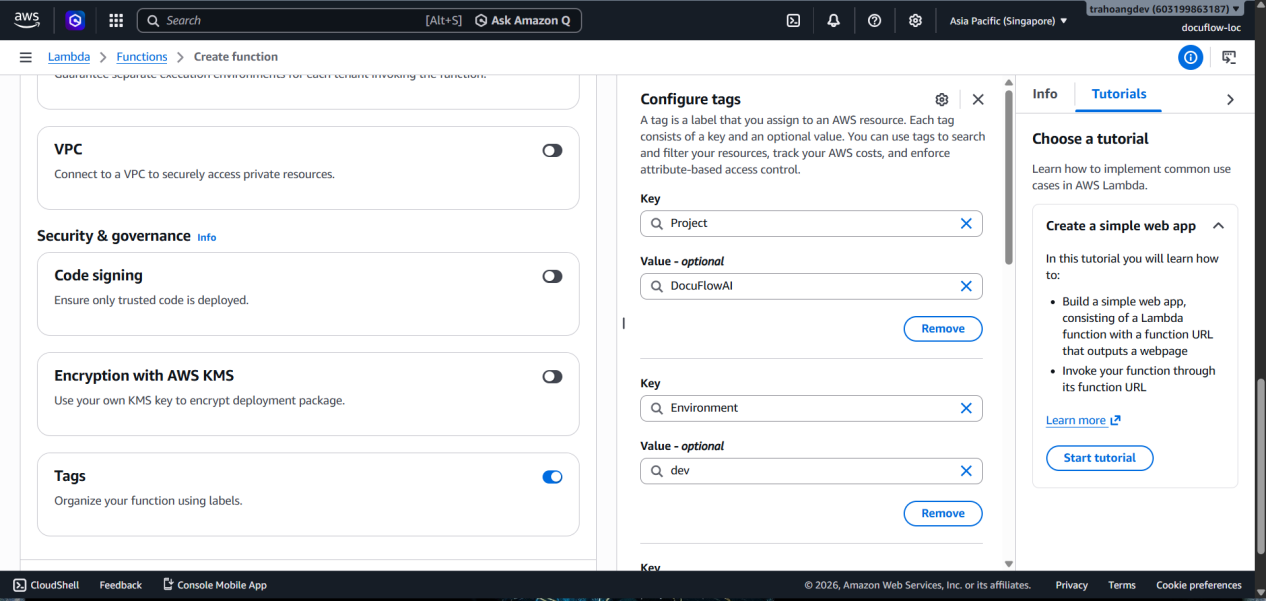Click scroll-down arrow of tags panel
1266x601 pixels.
pyautogui.click(x=1008, y=565)
